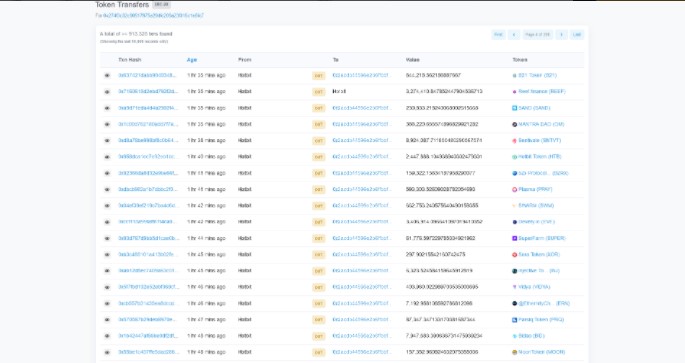The height and width of the screenshot is (363, 685).
Task: Click the From column header
Action: pyautogui.click(x=245, y=60)
